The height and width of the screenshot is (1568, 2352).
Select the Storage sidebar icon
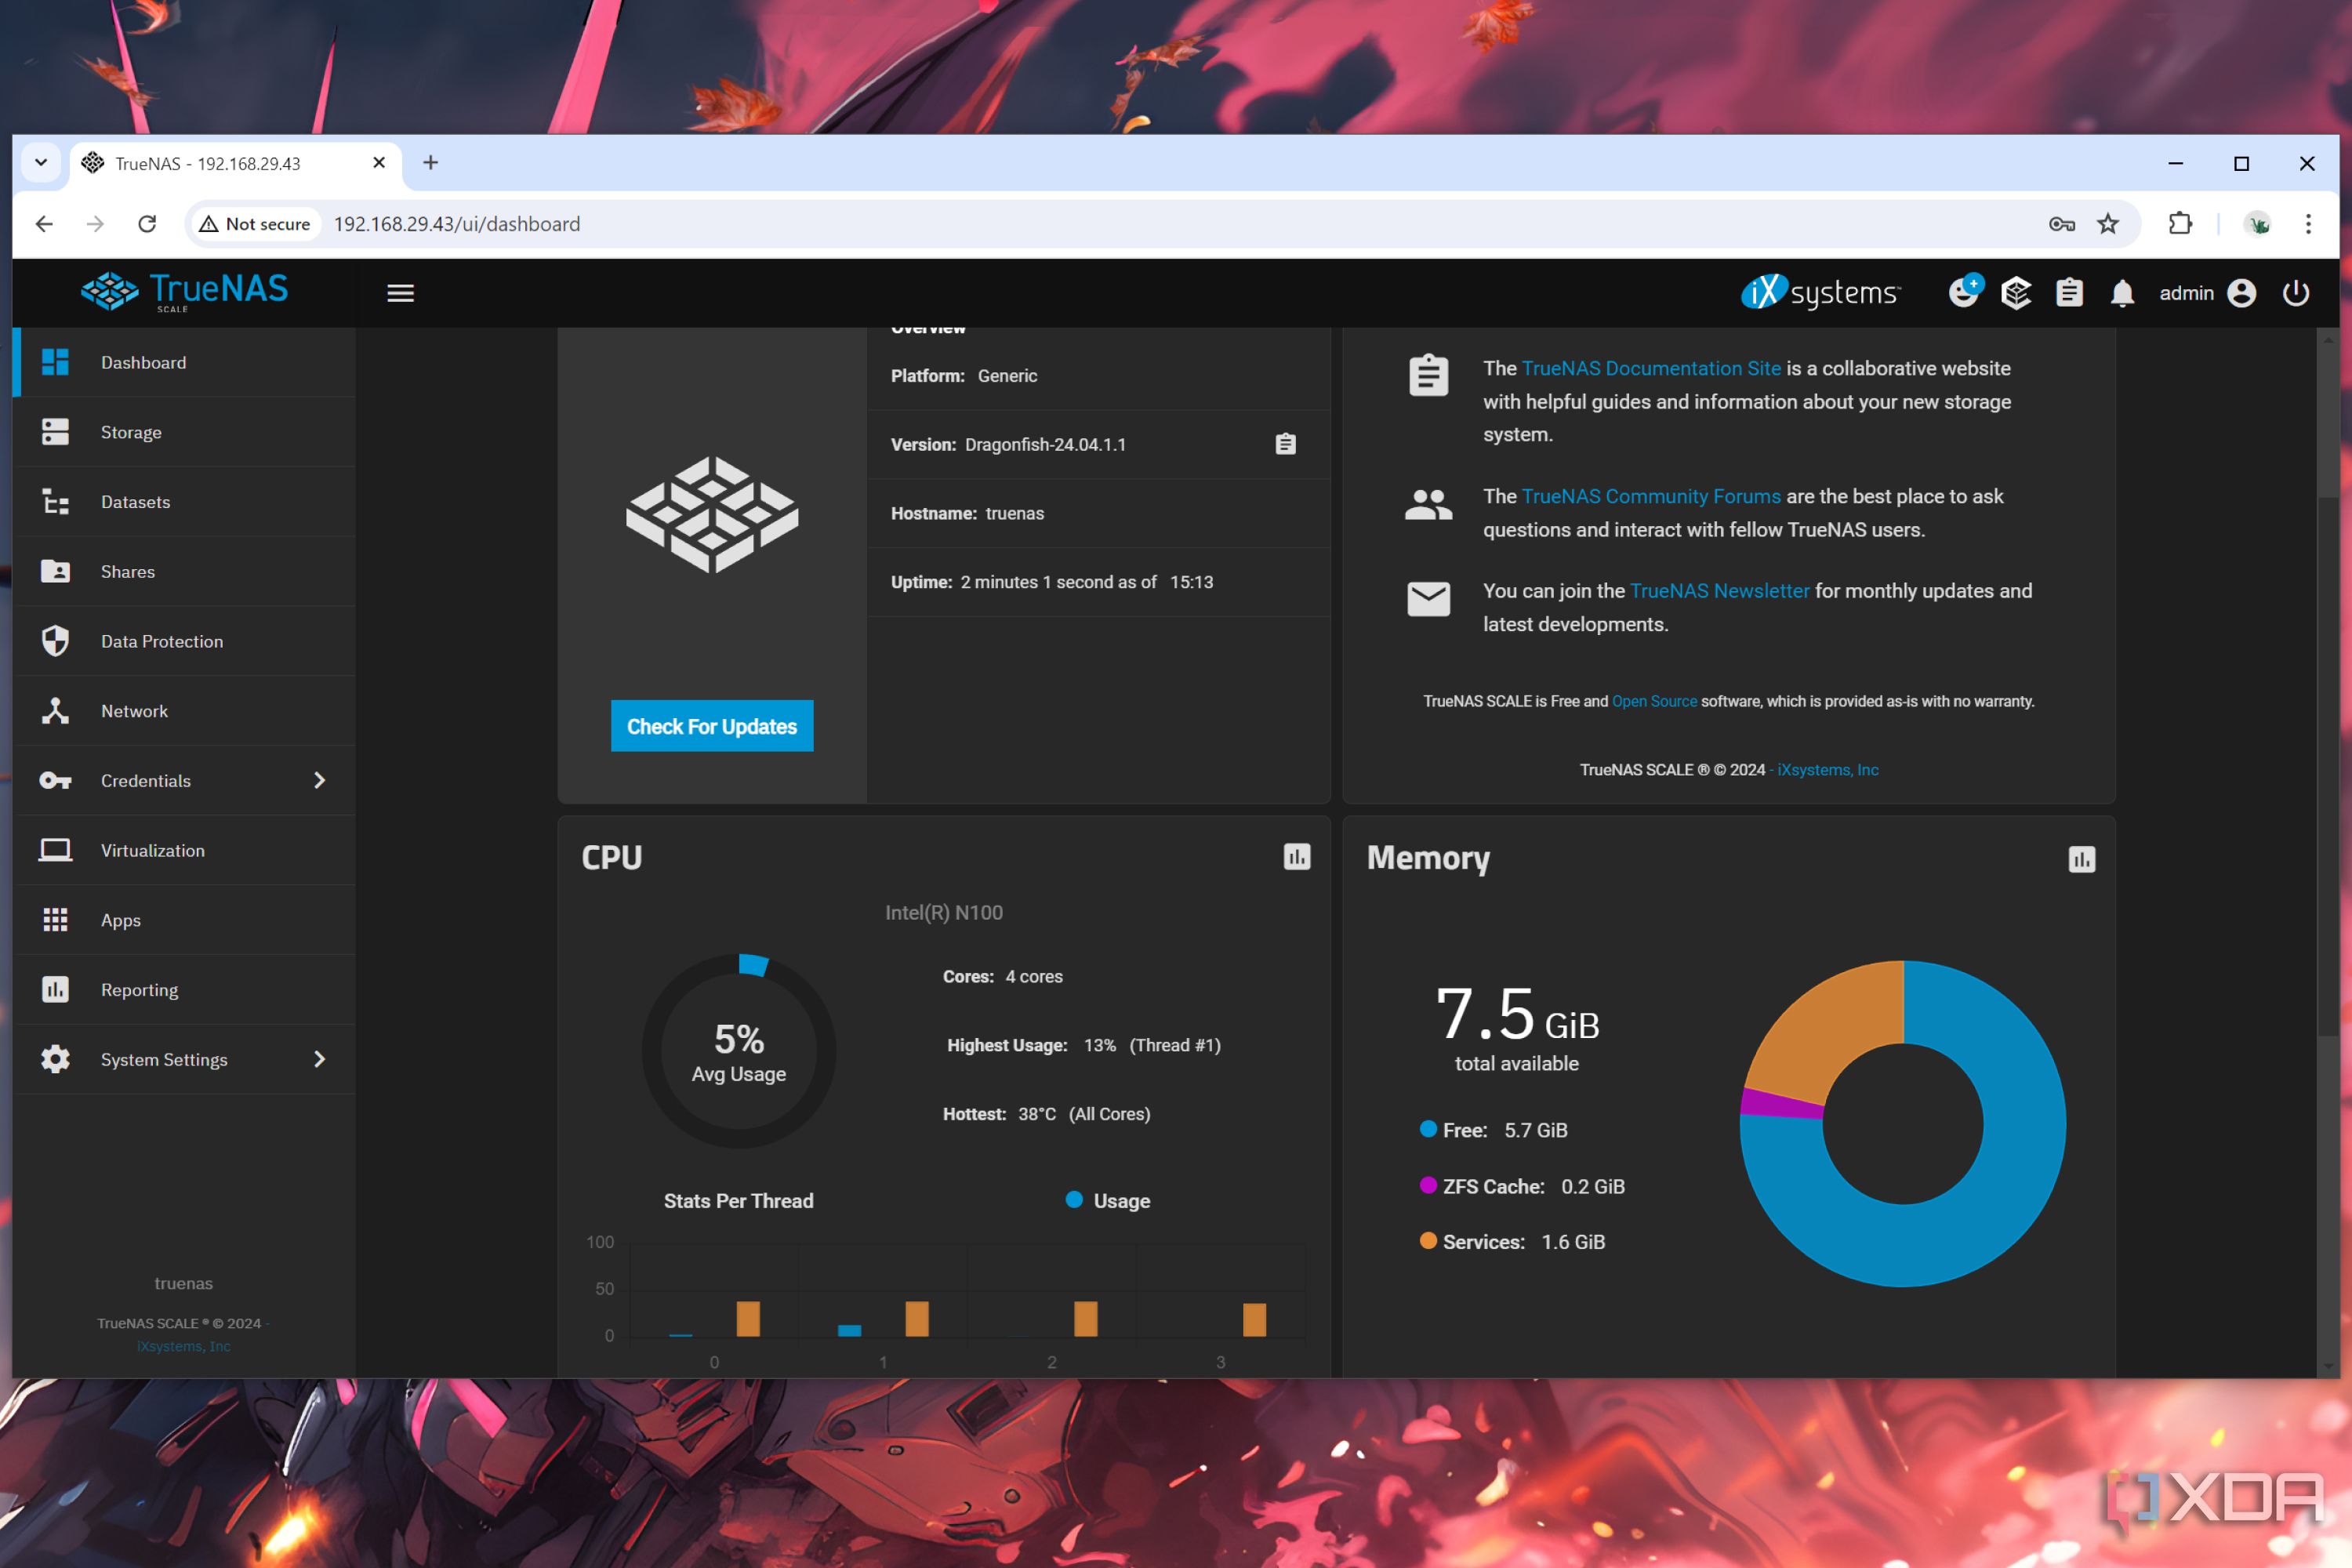tap(55, 431)
